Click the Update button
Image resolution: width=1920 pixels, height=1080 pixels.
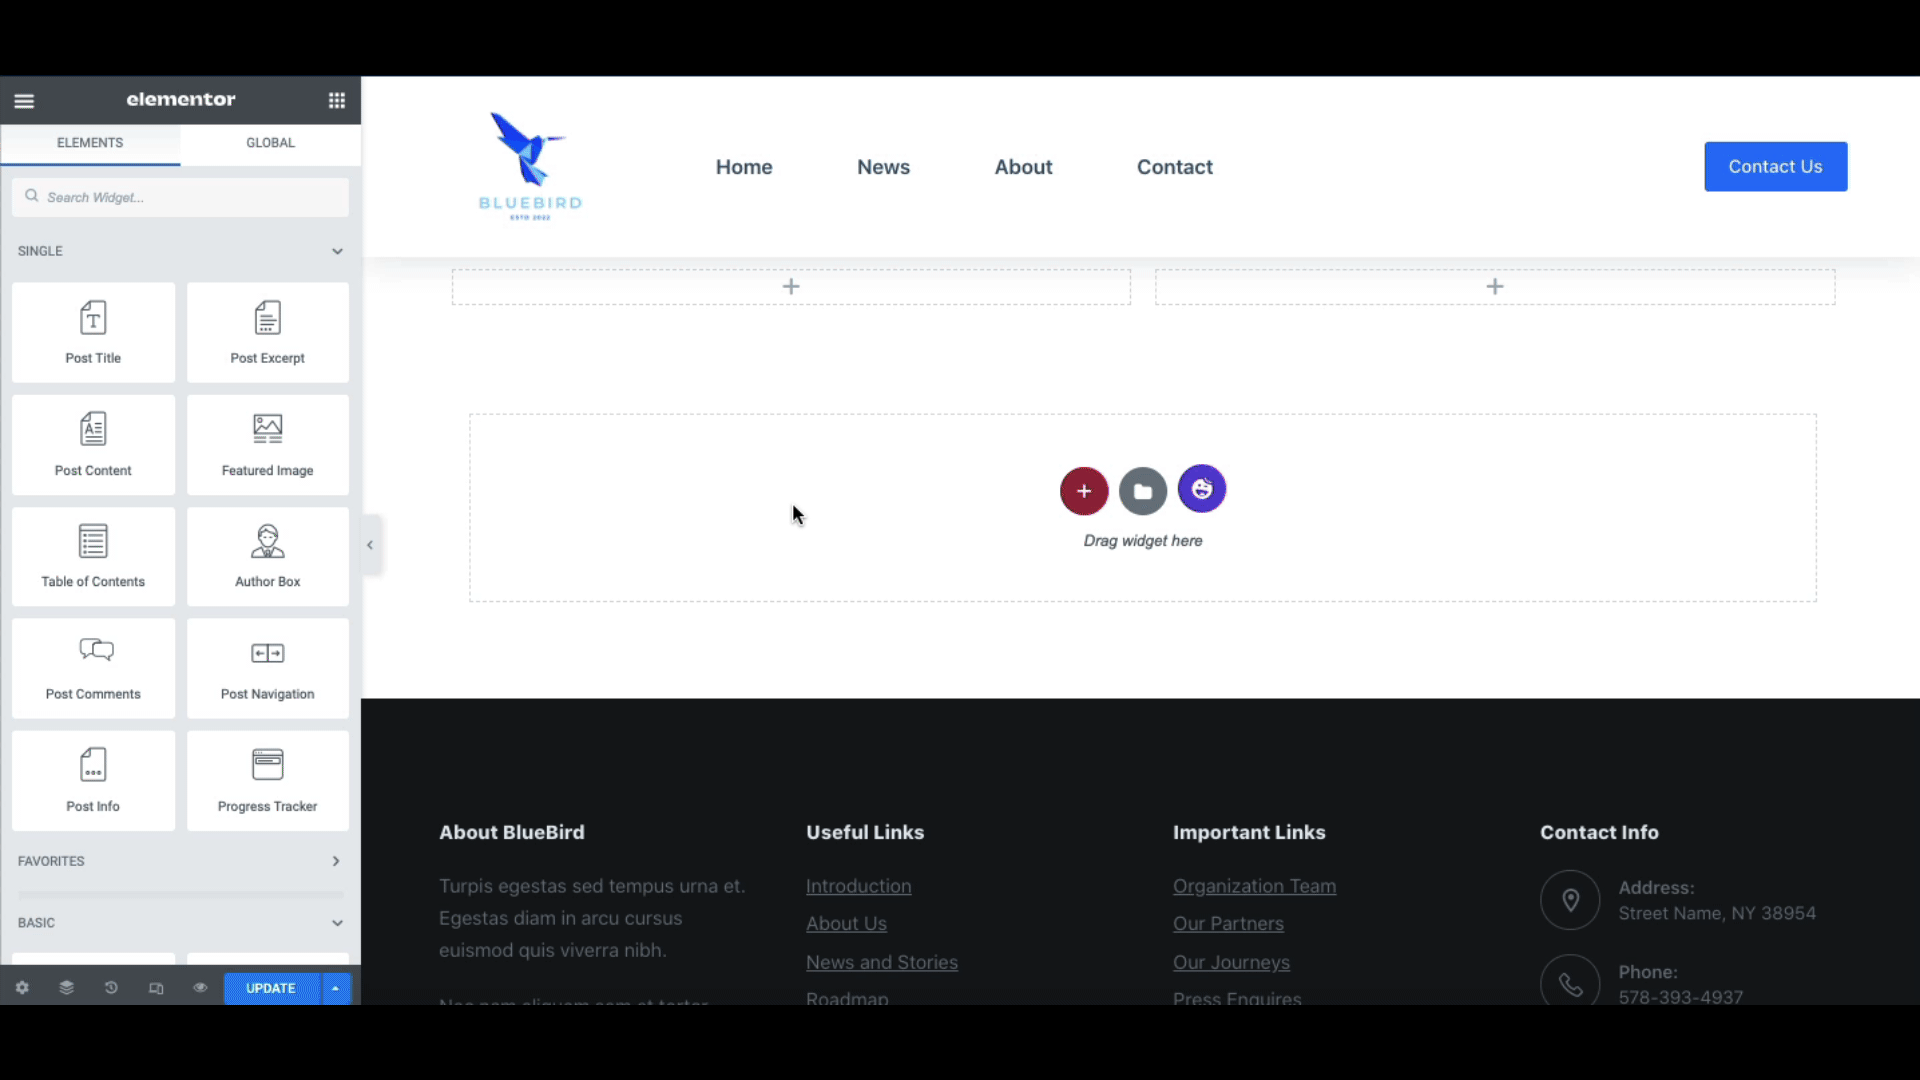click(270, 988)
